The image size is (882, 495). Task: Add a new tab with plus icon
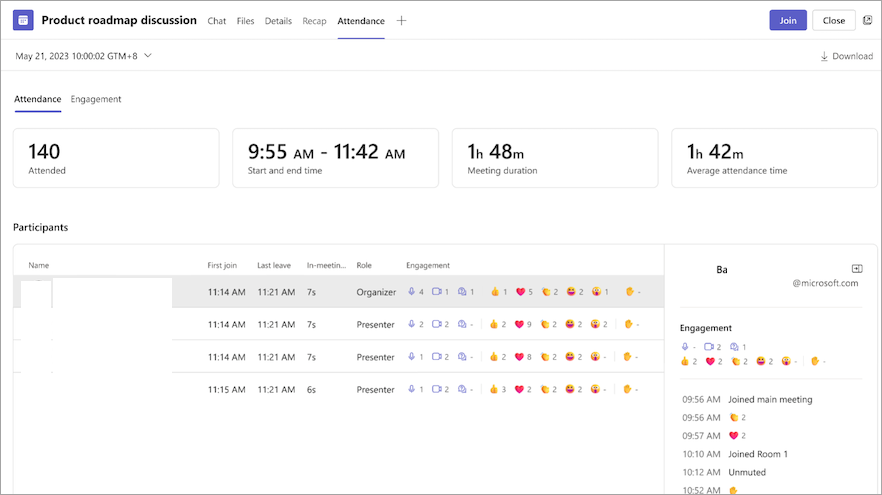pos(401,21)
